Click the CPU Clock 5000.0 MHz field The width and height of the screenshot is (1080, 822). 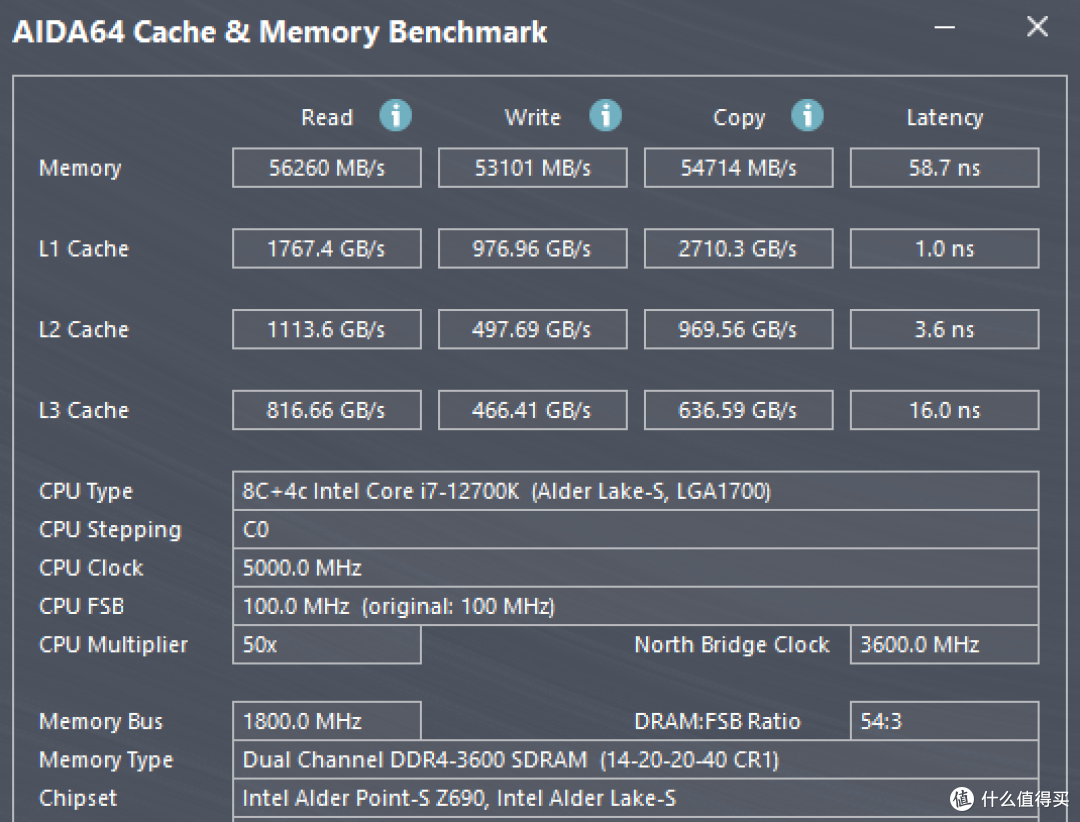point(636,568)
